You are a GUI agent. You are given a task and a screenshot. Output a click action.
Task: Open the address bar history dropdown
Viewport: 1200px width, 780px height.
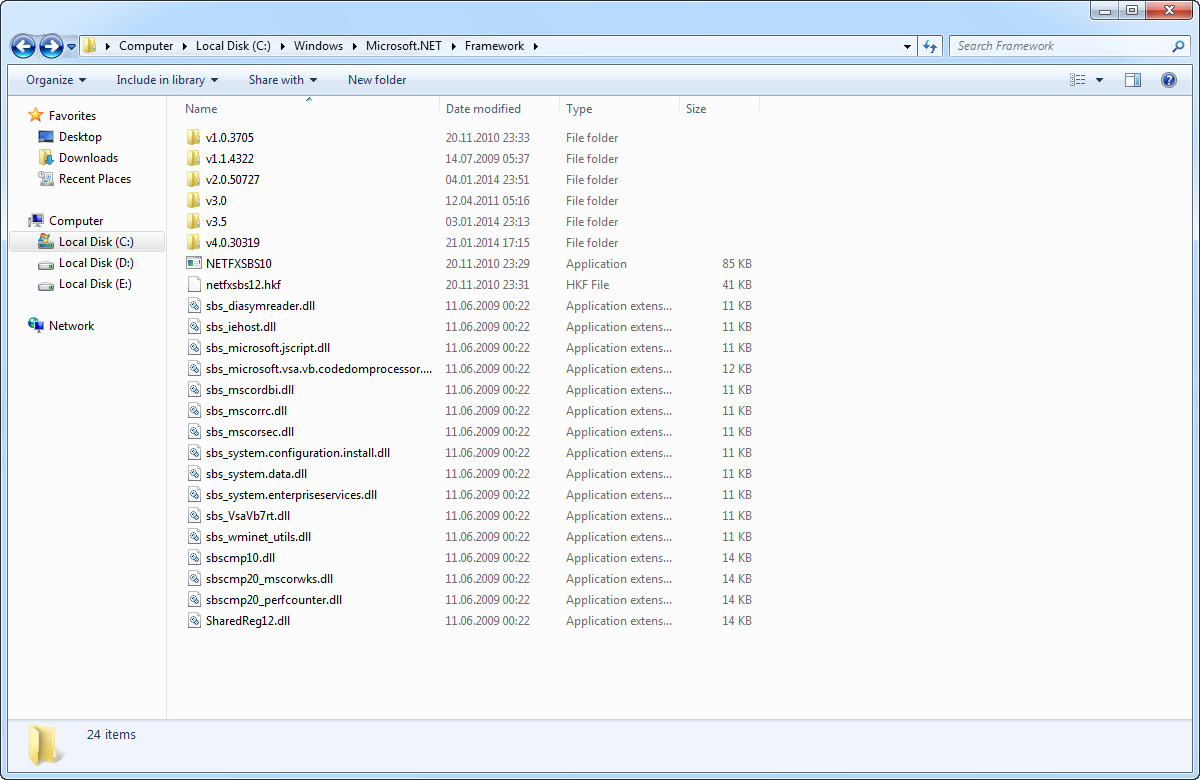tap(907, 46)
